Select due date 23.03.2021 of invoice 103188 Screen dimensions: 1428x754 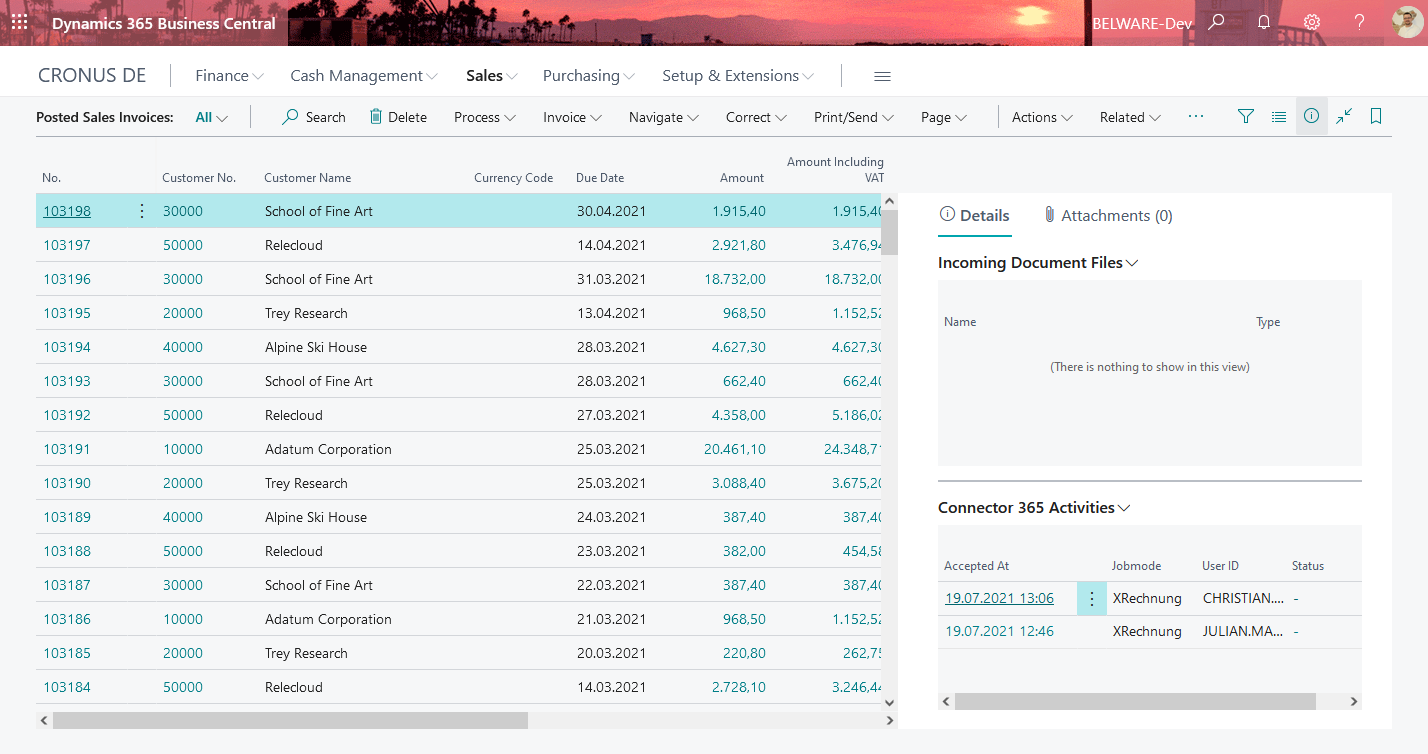click(611, 551)
